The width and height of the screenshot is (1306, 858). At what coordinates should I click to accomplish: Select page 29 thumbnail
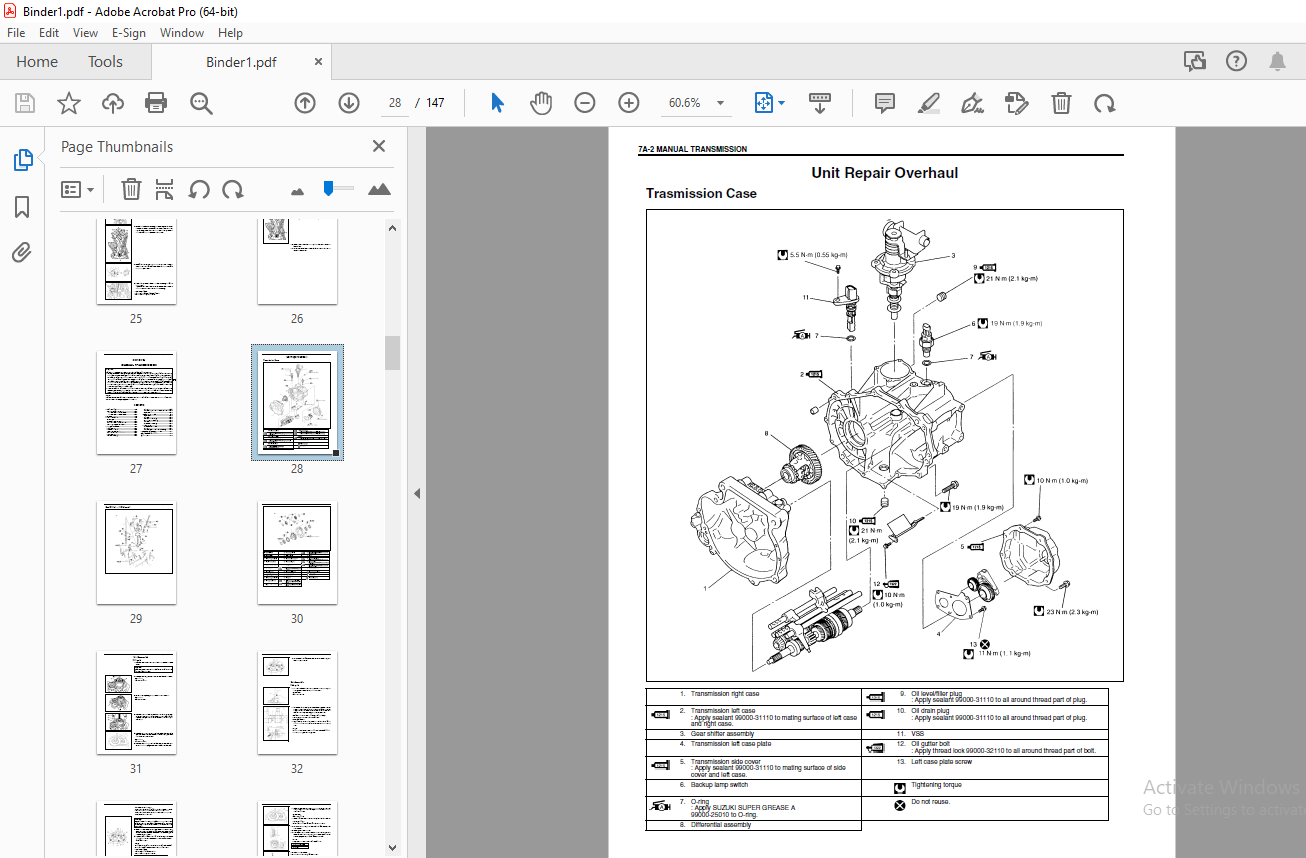(x=136, y=553)
